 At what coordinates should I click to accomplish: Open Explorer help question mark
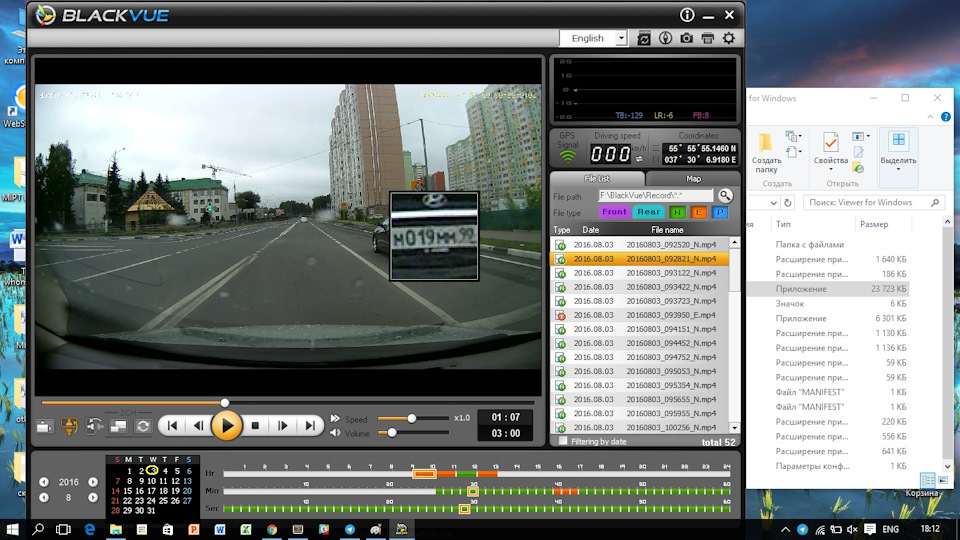coord(946,116)
